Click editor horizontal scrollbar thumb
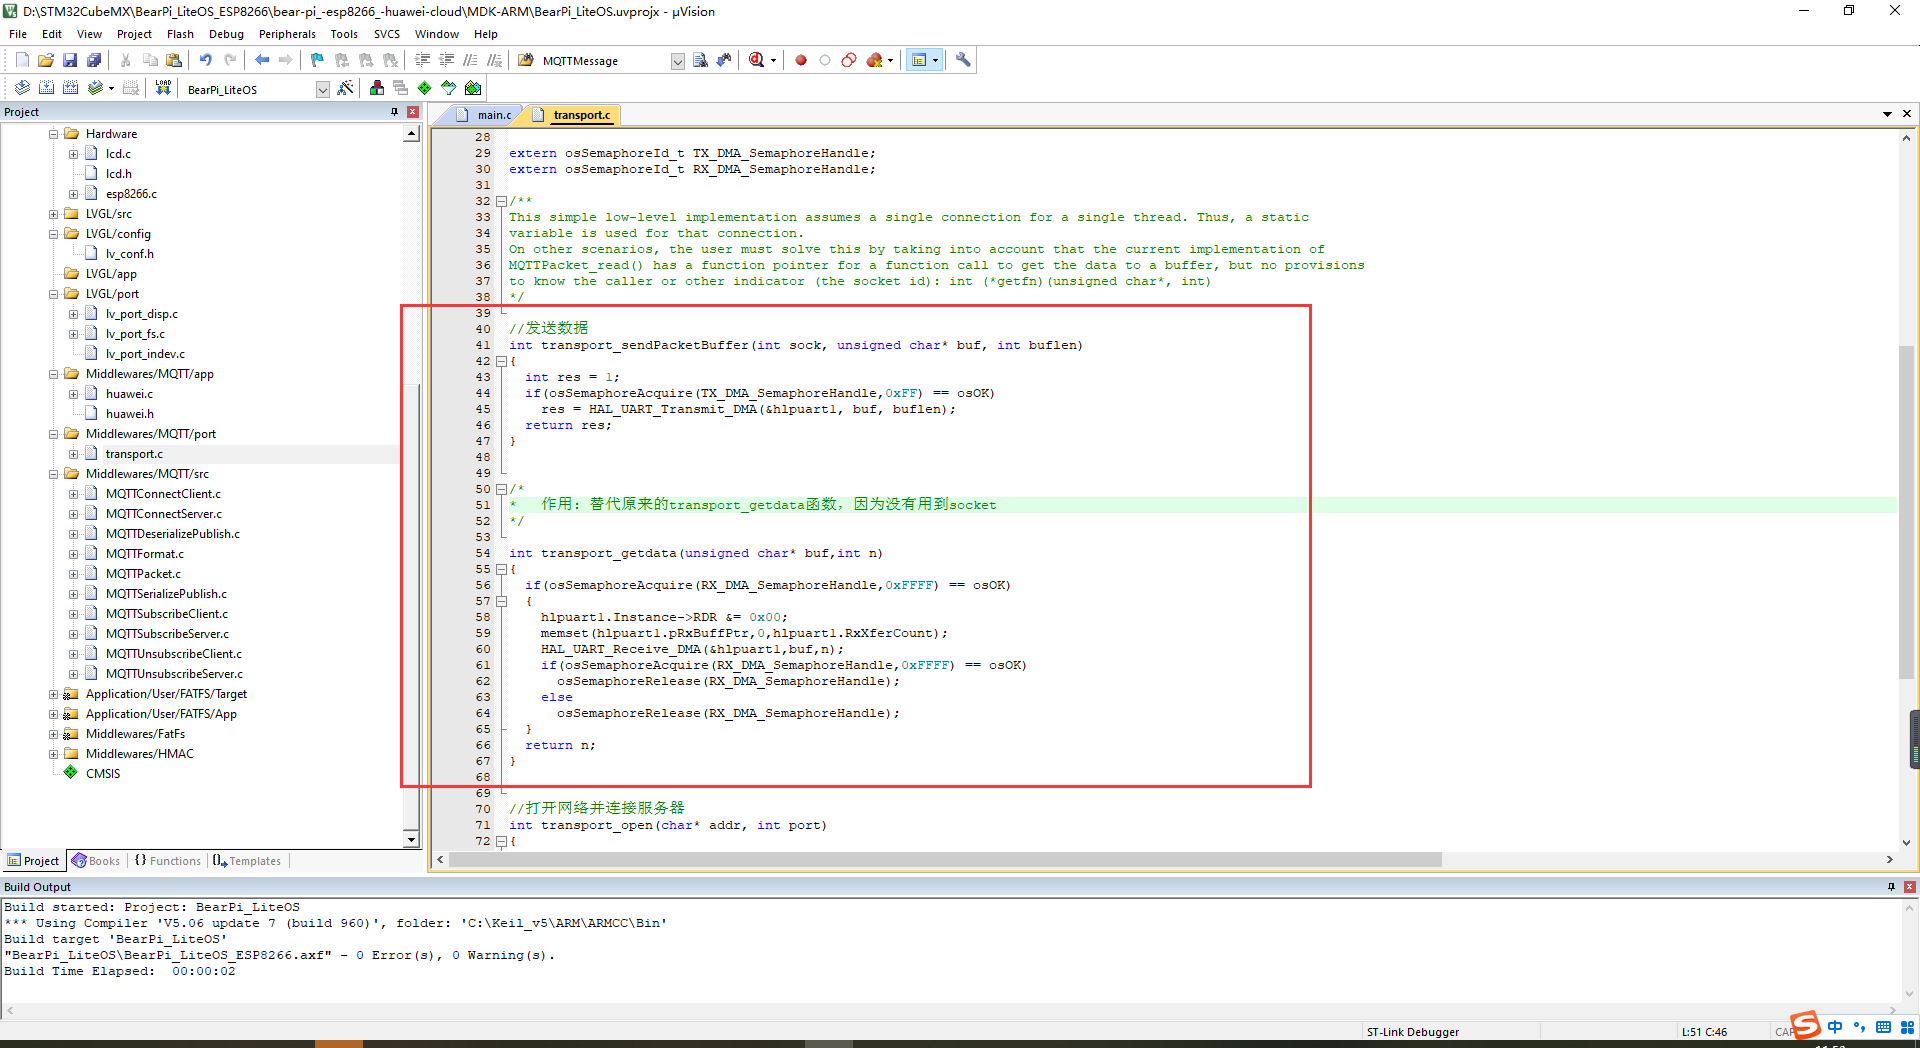The height and width of the screenshot is (1048, 1920). [x=945, y=860]
